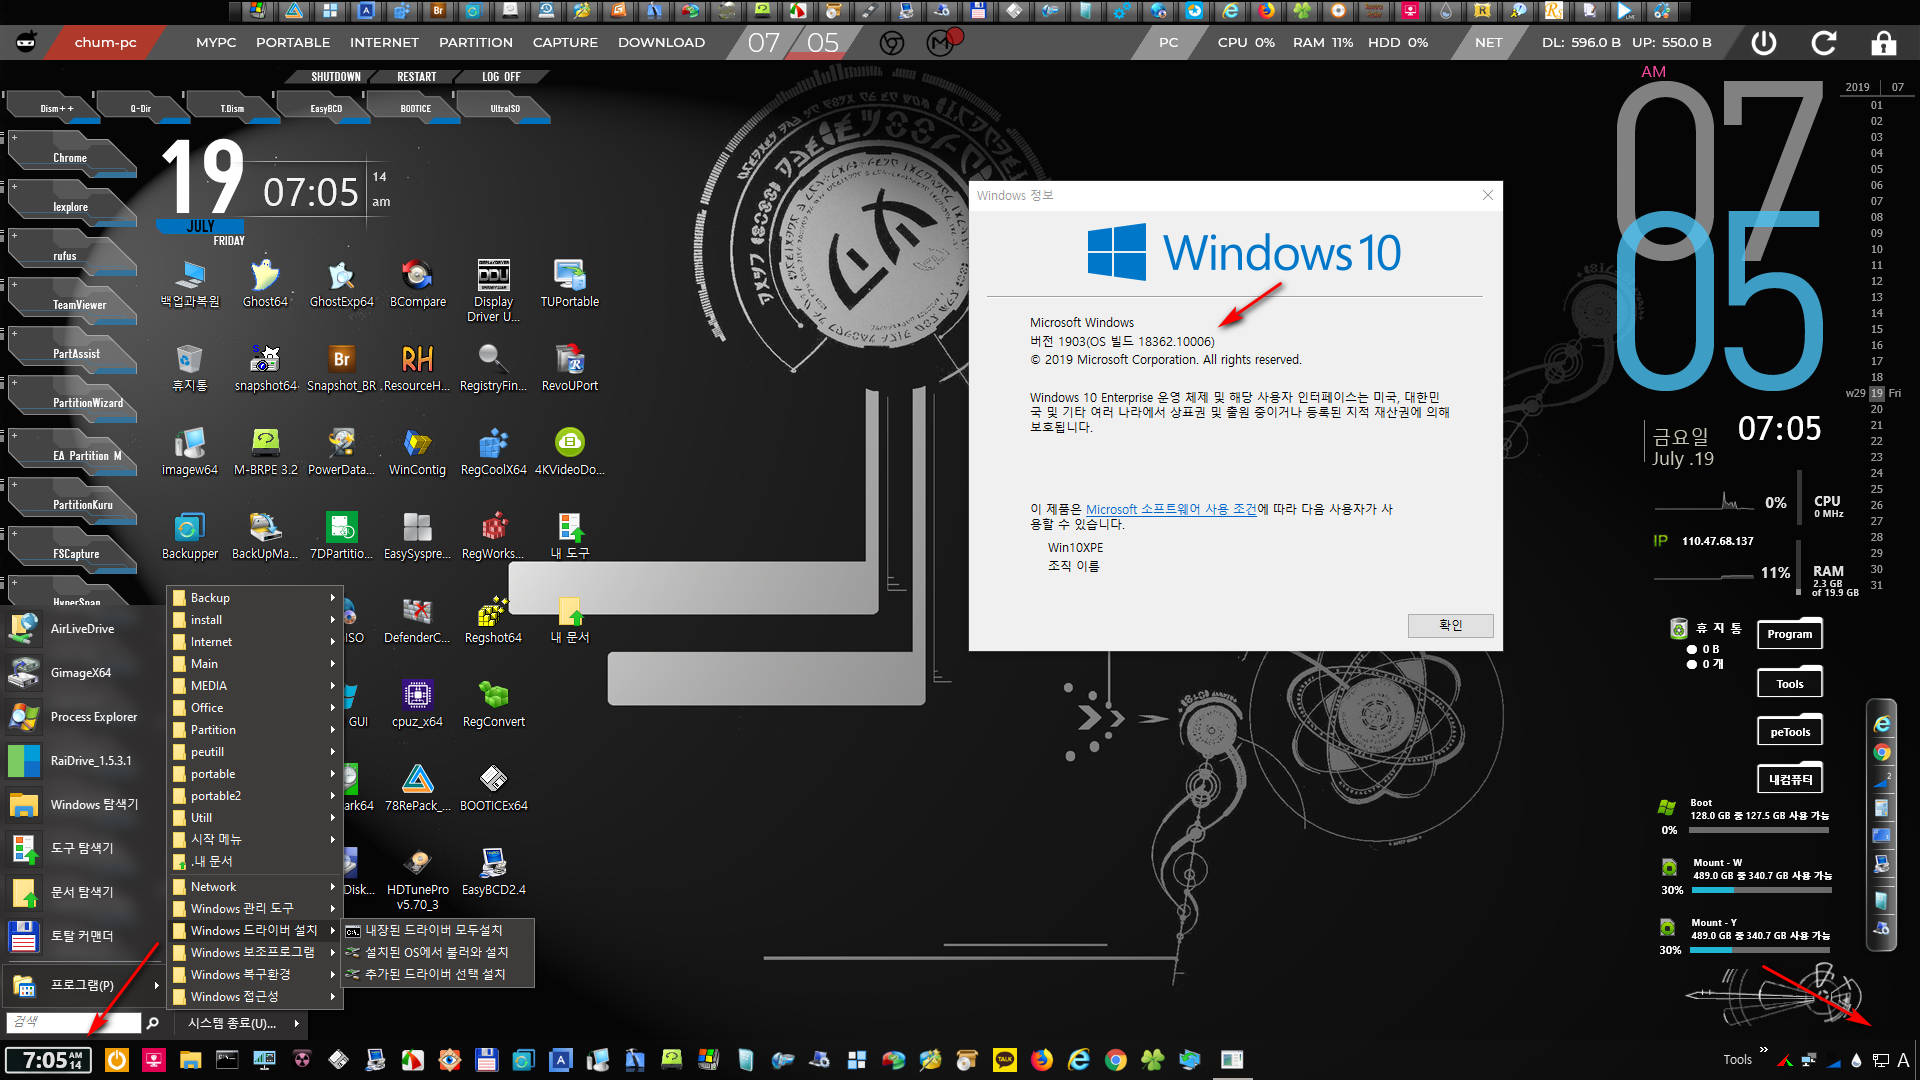This screenshot has height=1080, width=1920.
Task: Open MYPC menu in top bar
Action: (216, 42)
